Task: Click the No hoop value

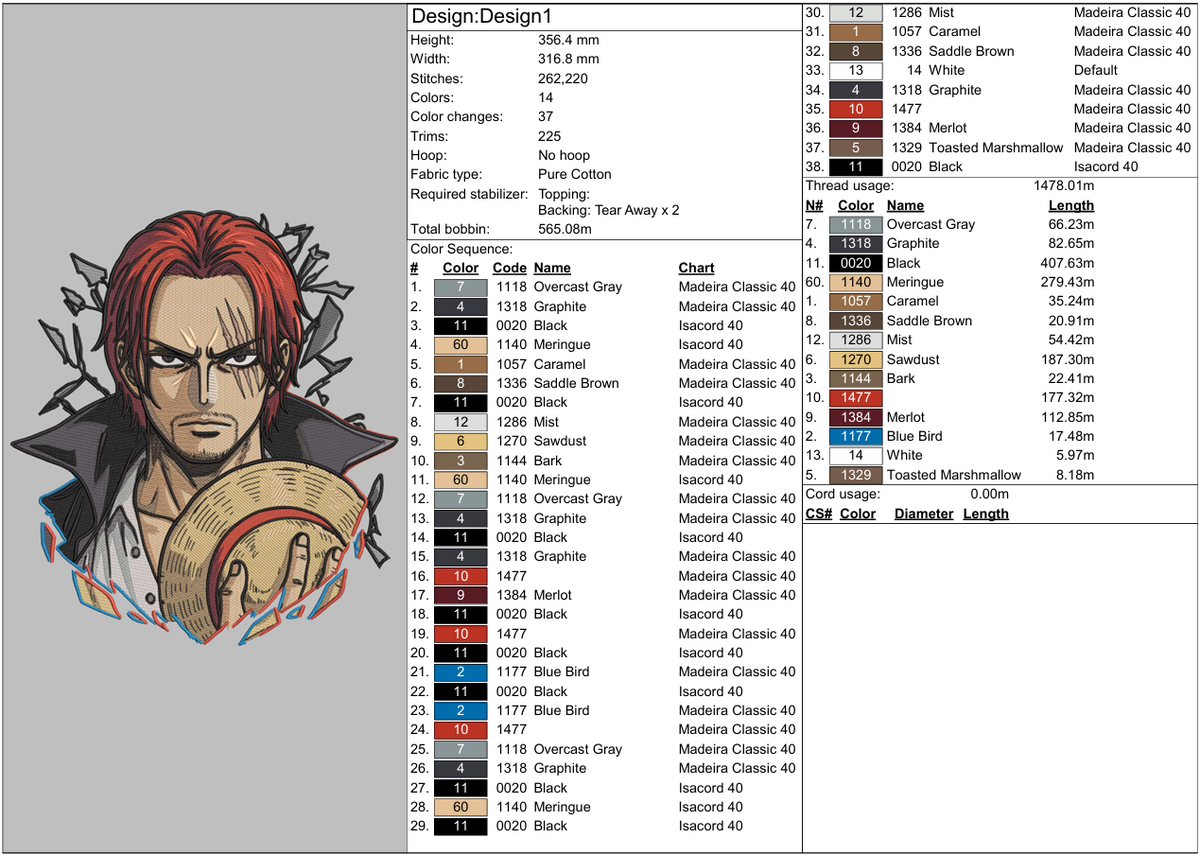Action: 564,155
